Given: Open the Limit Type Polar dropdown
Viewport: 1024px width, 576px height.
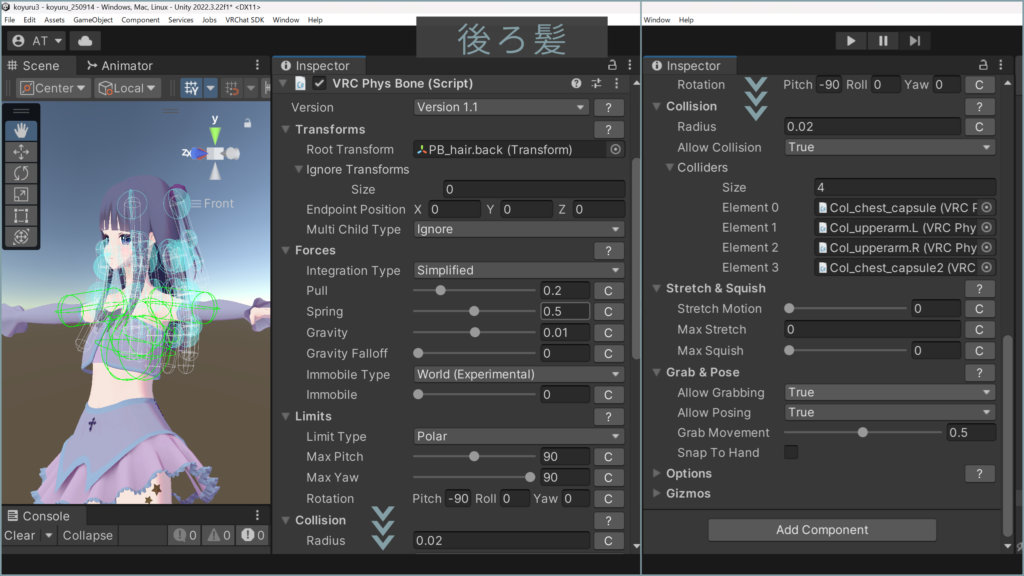Looking at the screenshot, I should click(x=518, y=437).
